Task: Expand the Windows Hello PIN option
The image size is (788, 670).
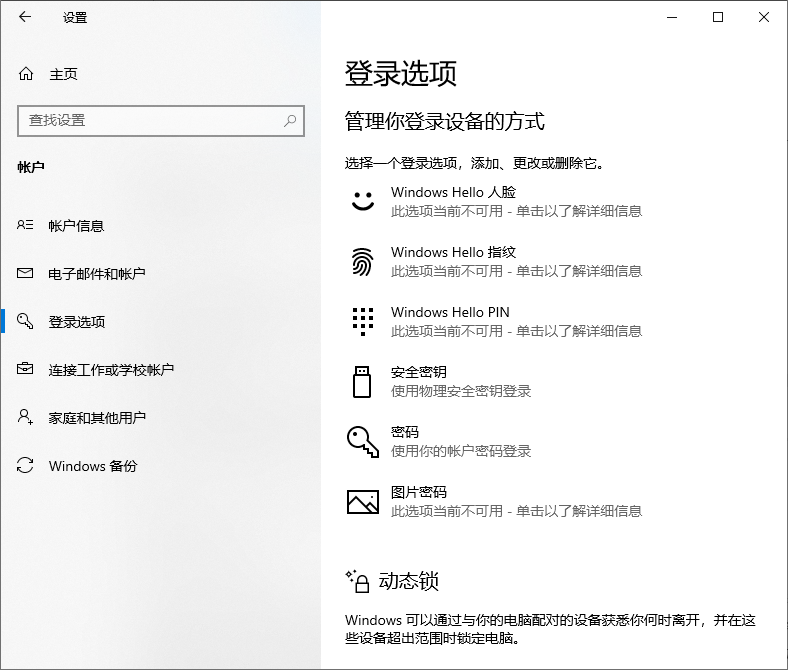Action: 553,322
